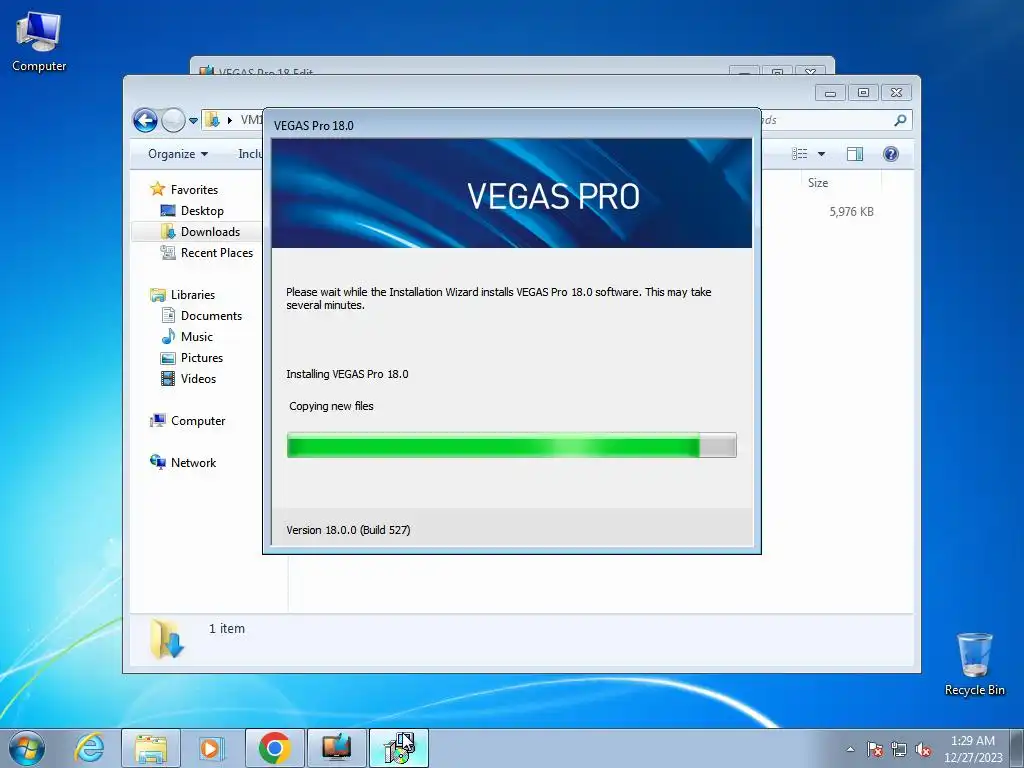Go back using Explorer's back arrow
This screenshot has height=768, width=1024.
click(145, 120)
